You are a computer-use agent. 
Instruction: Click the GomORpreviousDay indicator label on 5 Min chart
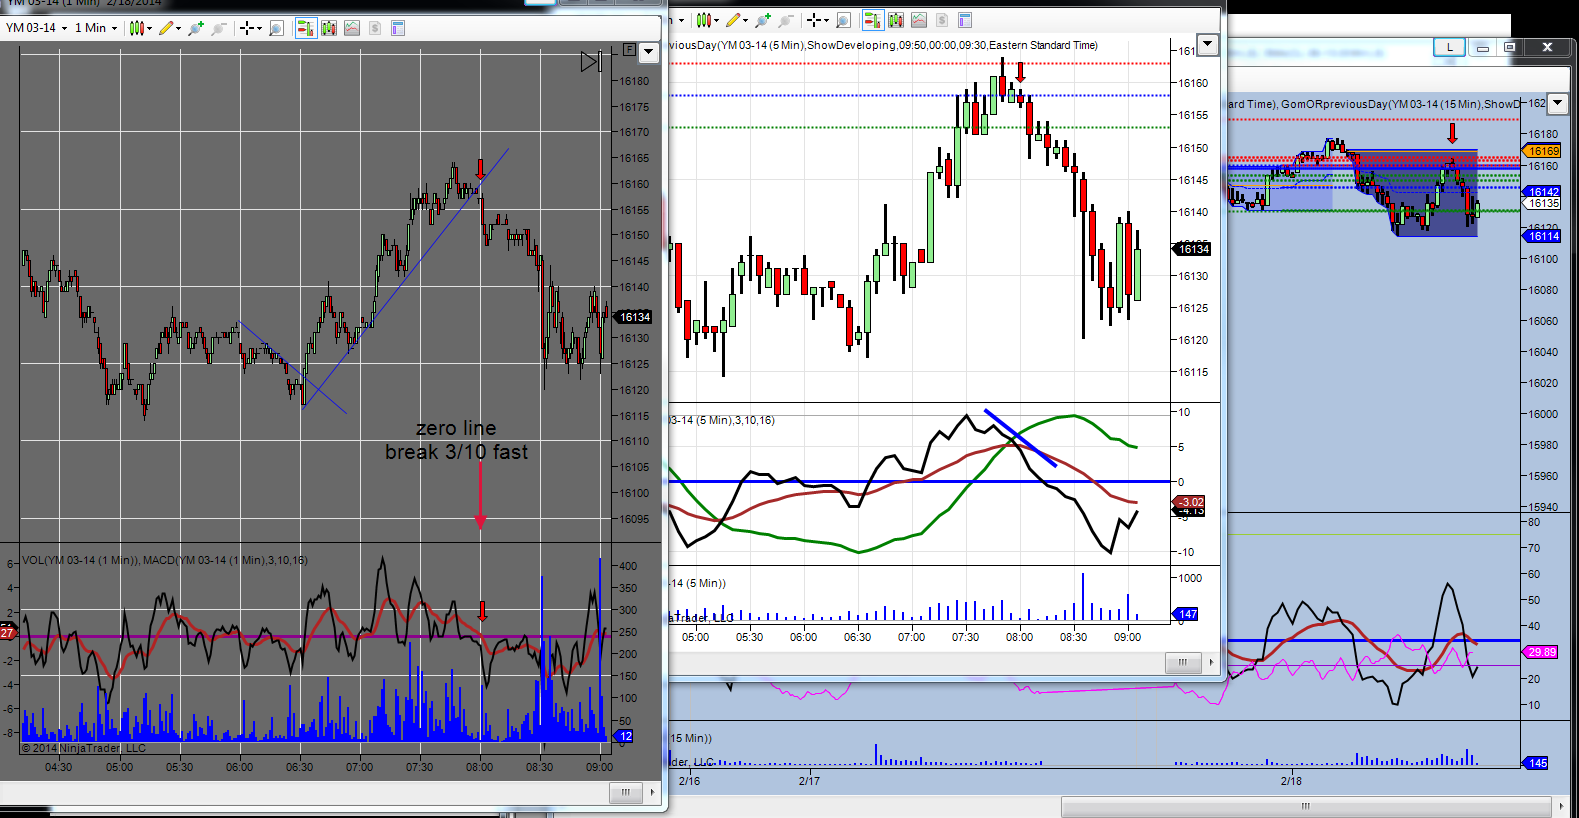click(883, 45)
